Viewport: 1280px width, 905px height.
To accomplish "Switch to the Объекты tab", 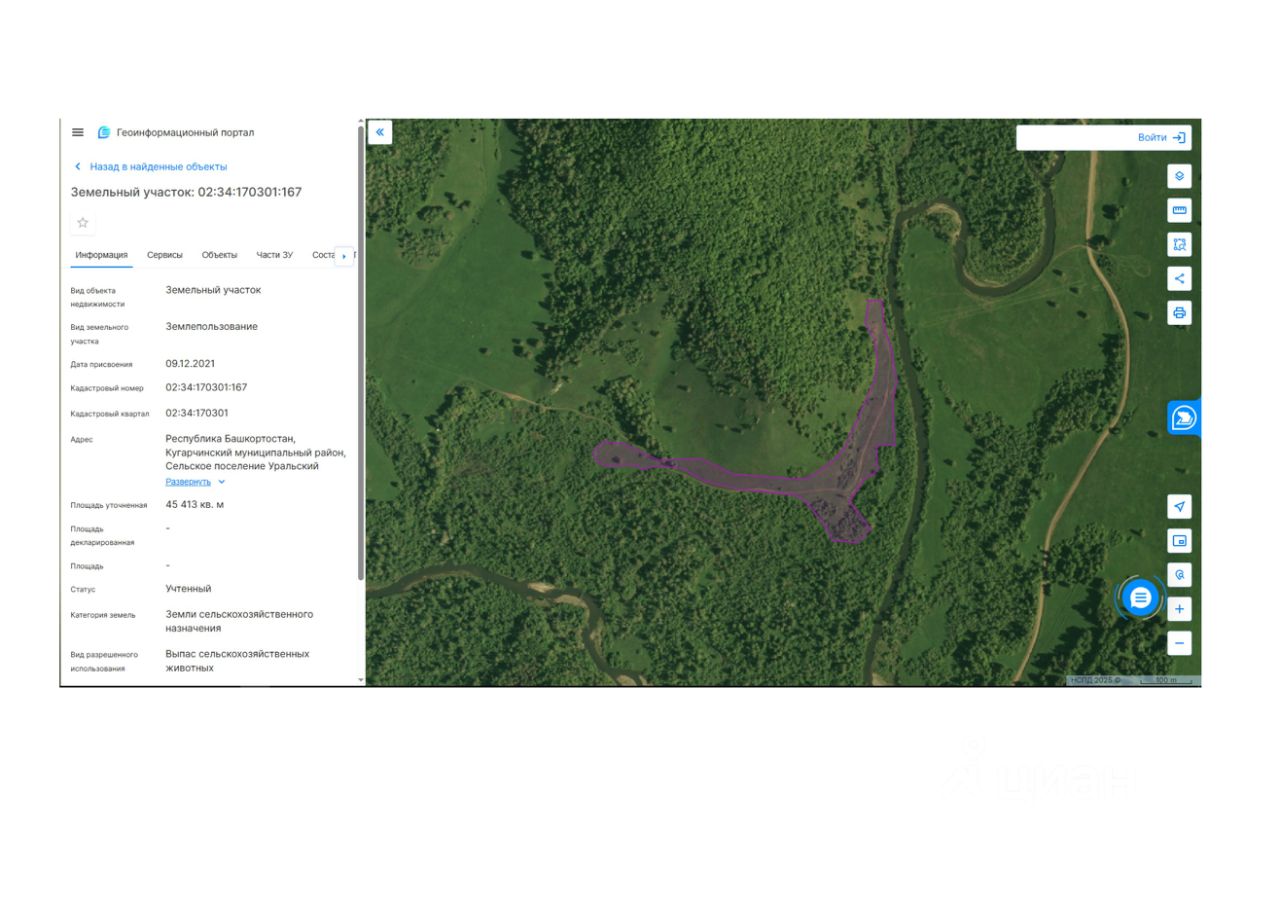I will (220, 255).
